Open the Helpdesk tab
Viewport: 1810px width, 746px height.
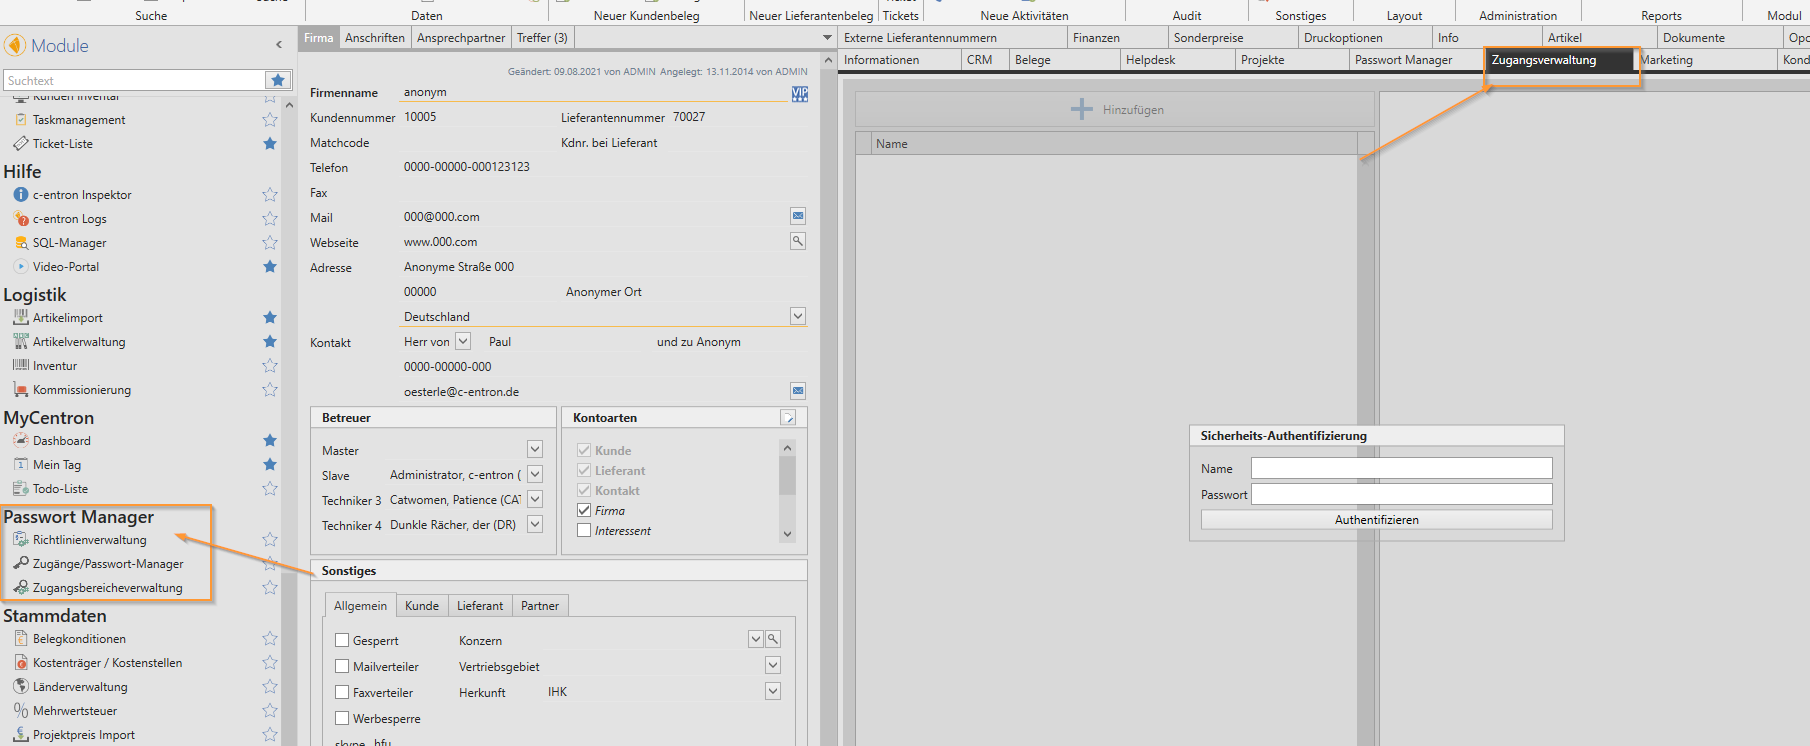[1150, 60]
